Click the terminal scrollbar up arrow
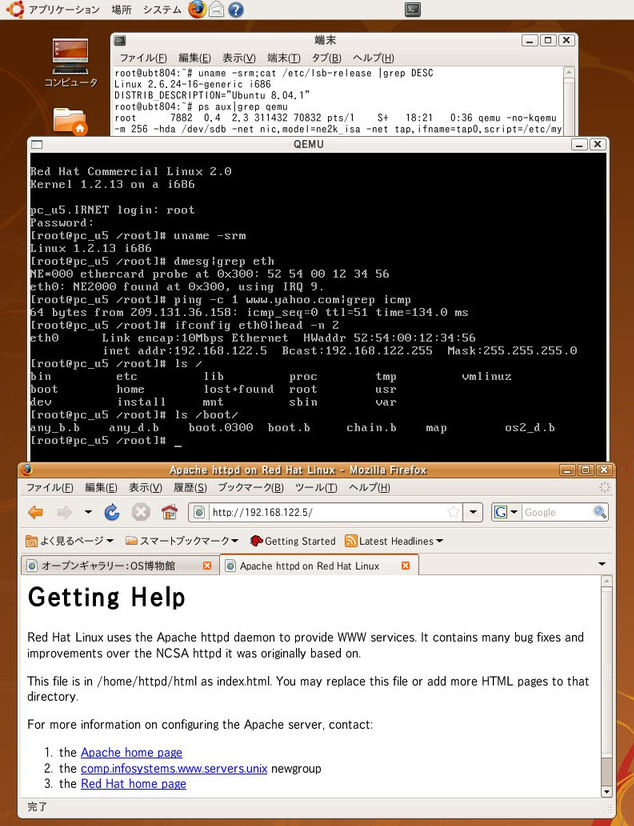The width and height of the screenshot is (634, 826). click(x=569, y=72)
